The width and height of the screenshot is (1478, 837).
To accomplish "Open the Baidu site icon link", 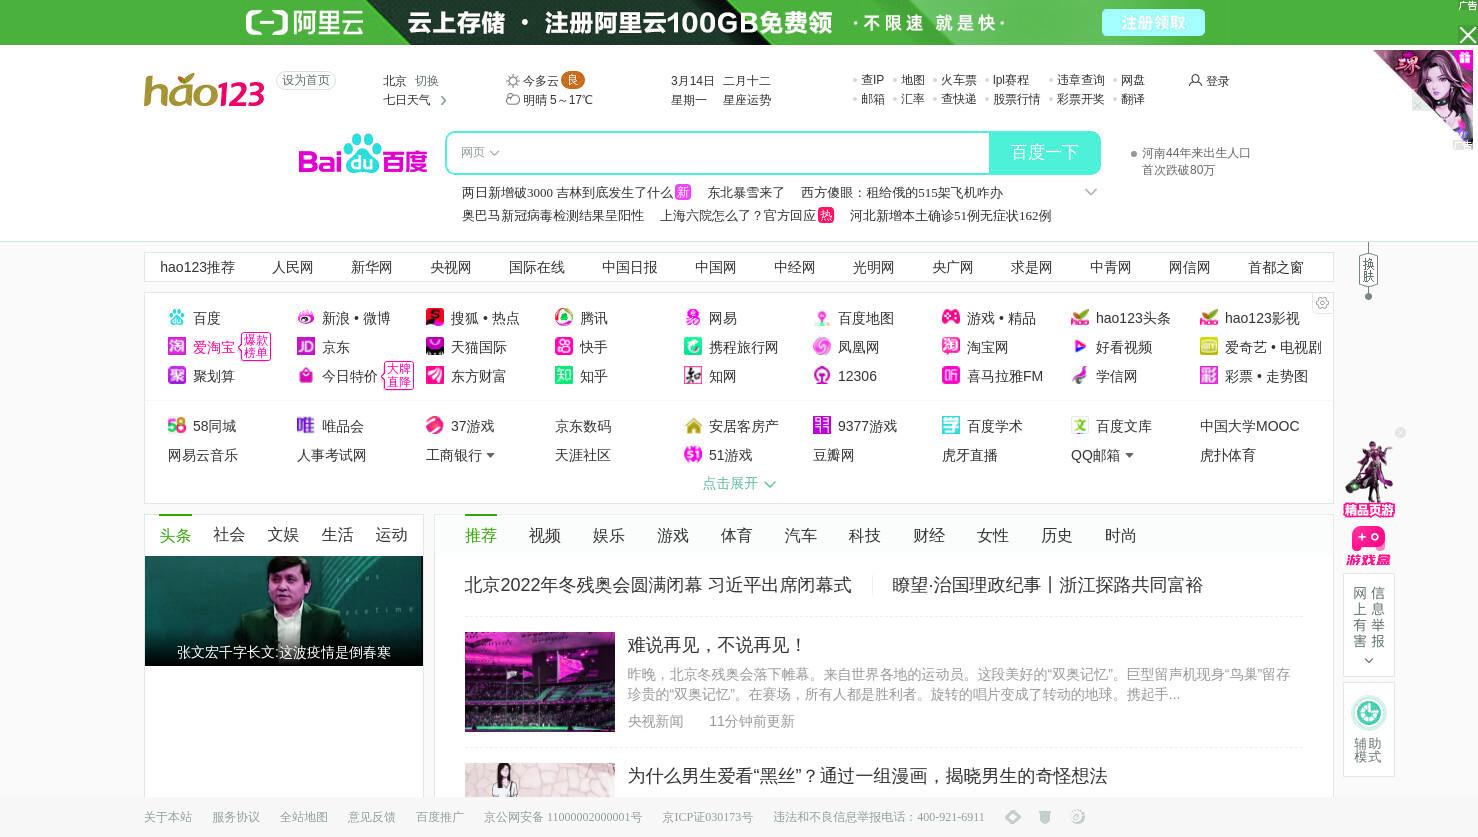I will (177, 318).
